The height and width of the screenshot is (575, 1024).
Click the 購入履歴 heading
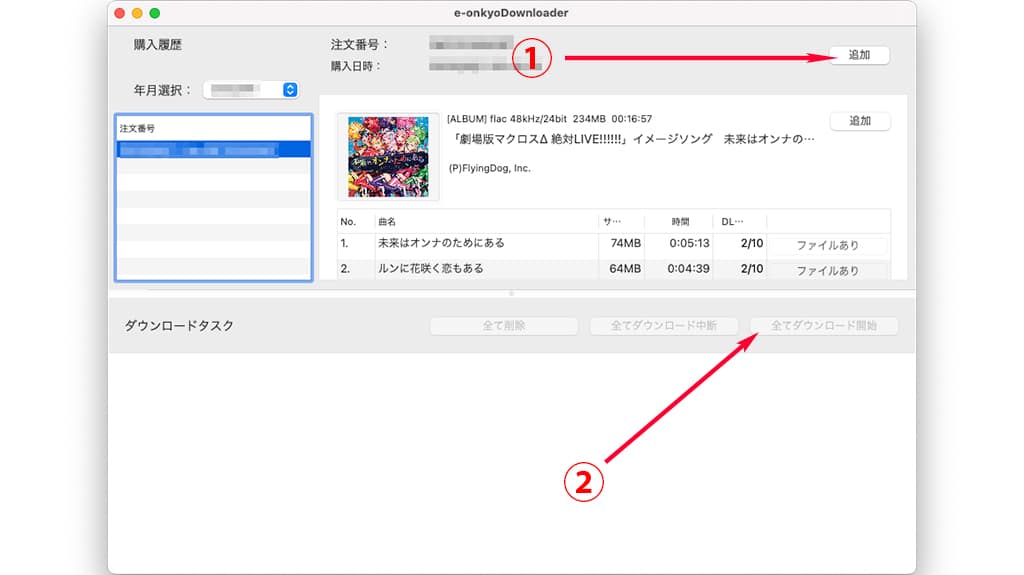pos(157,44)
